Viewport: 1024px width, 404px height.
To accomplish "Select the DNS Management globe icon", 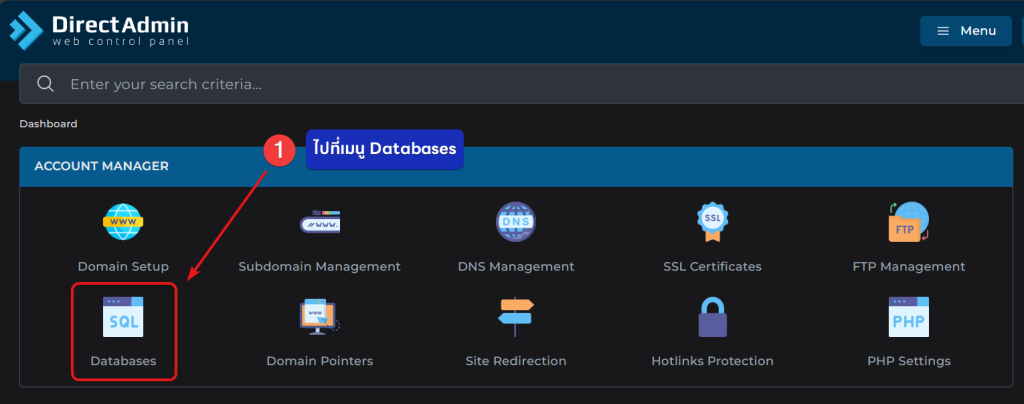I will [516, 222].
